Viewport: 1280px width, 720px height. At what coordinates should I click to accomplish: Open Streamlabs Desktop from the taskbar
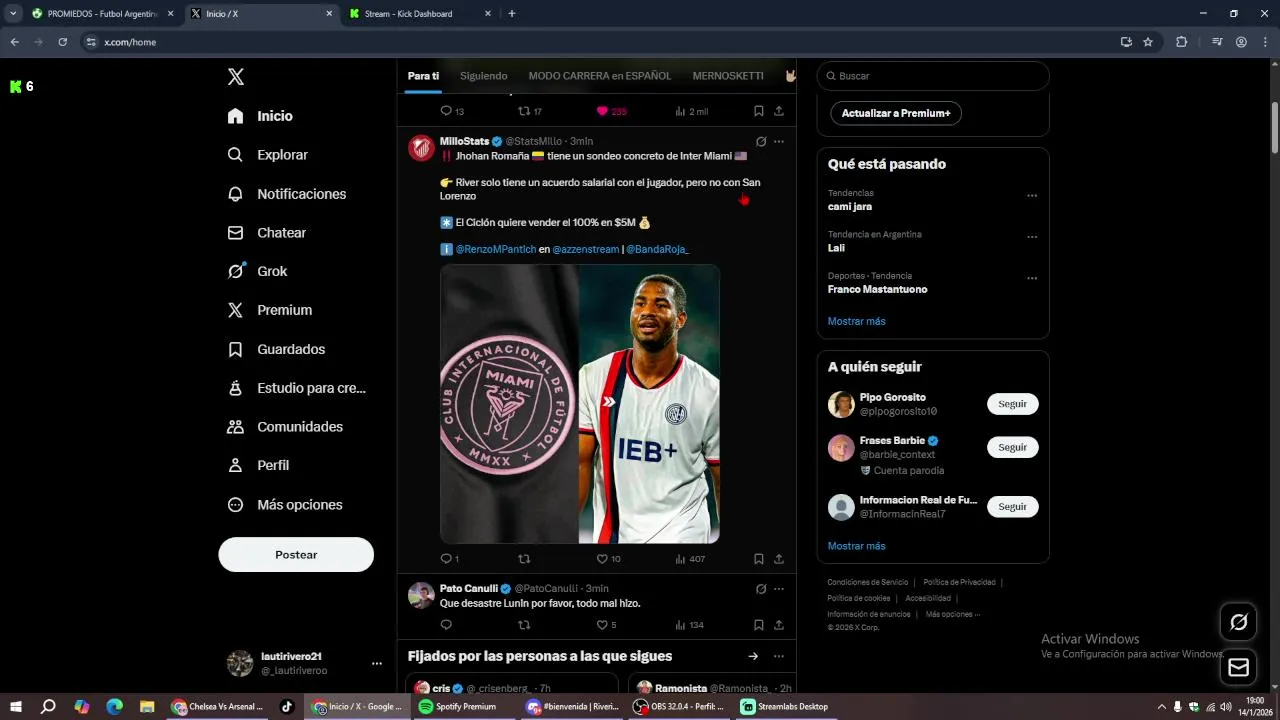click(785, 707)
